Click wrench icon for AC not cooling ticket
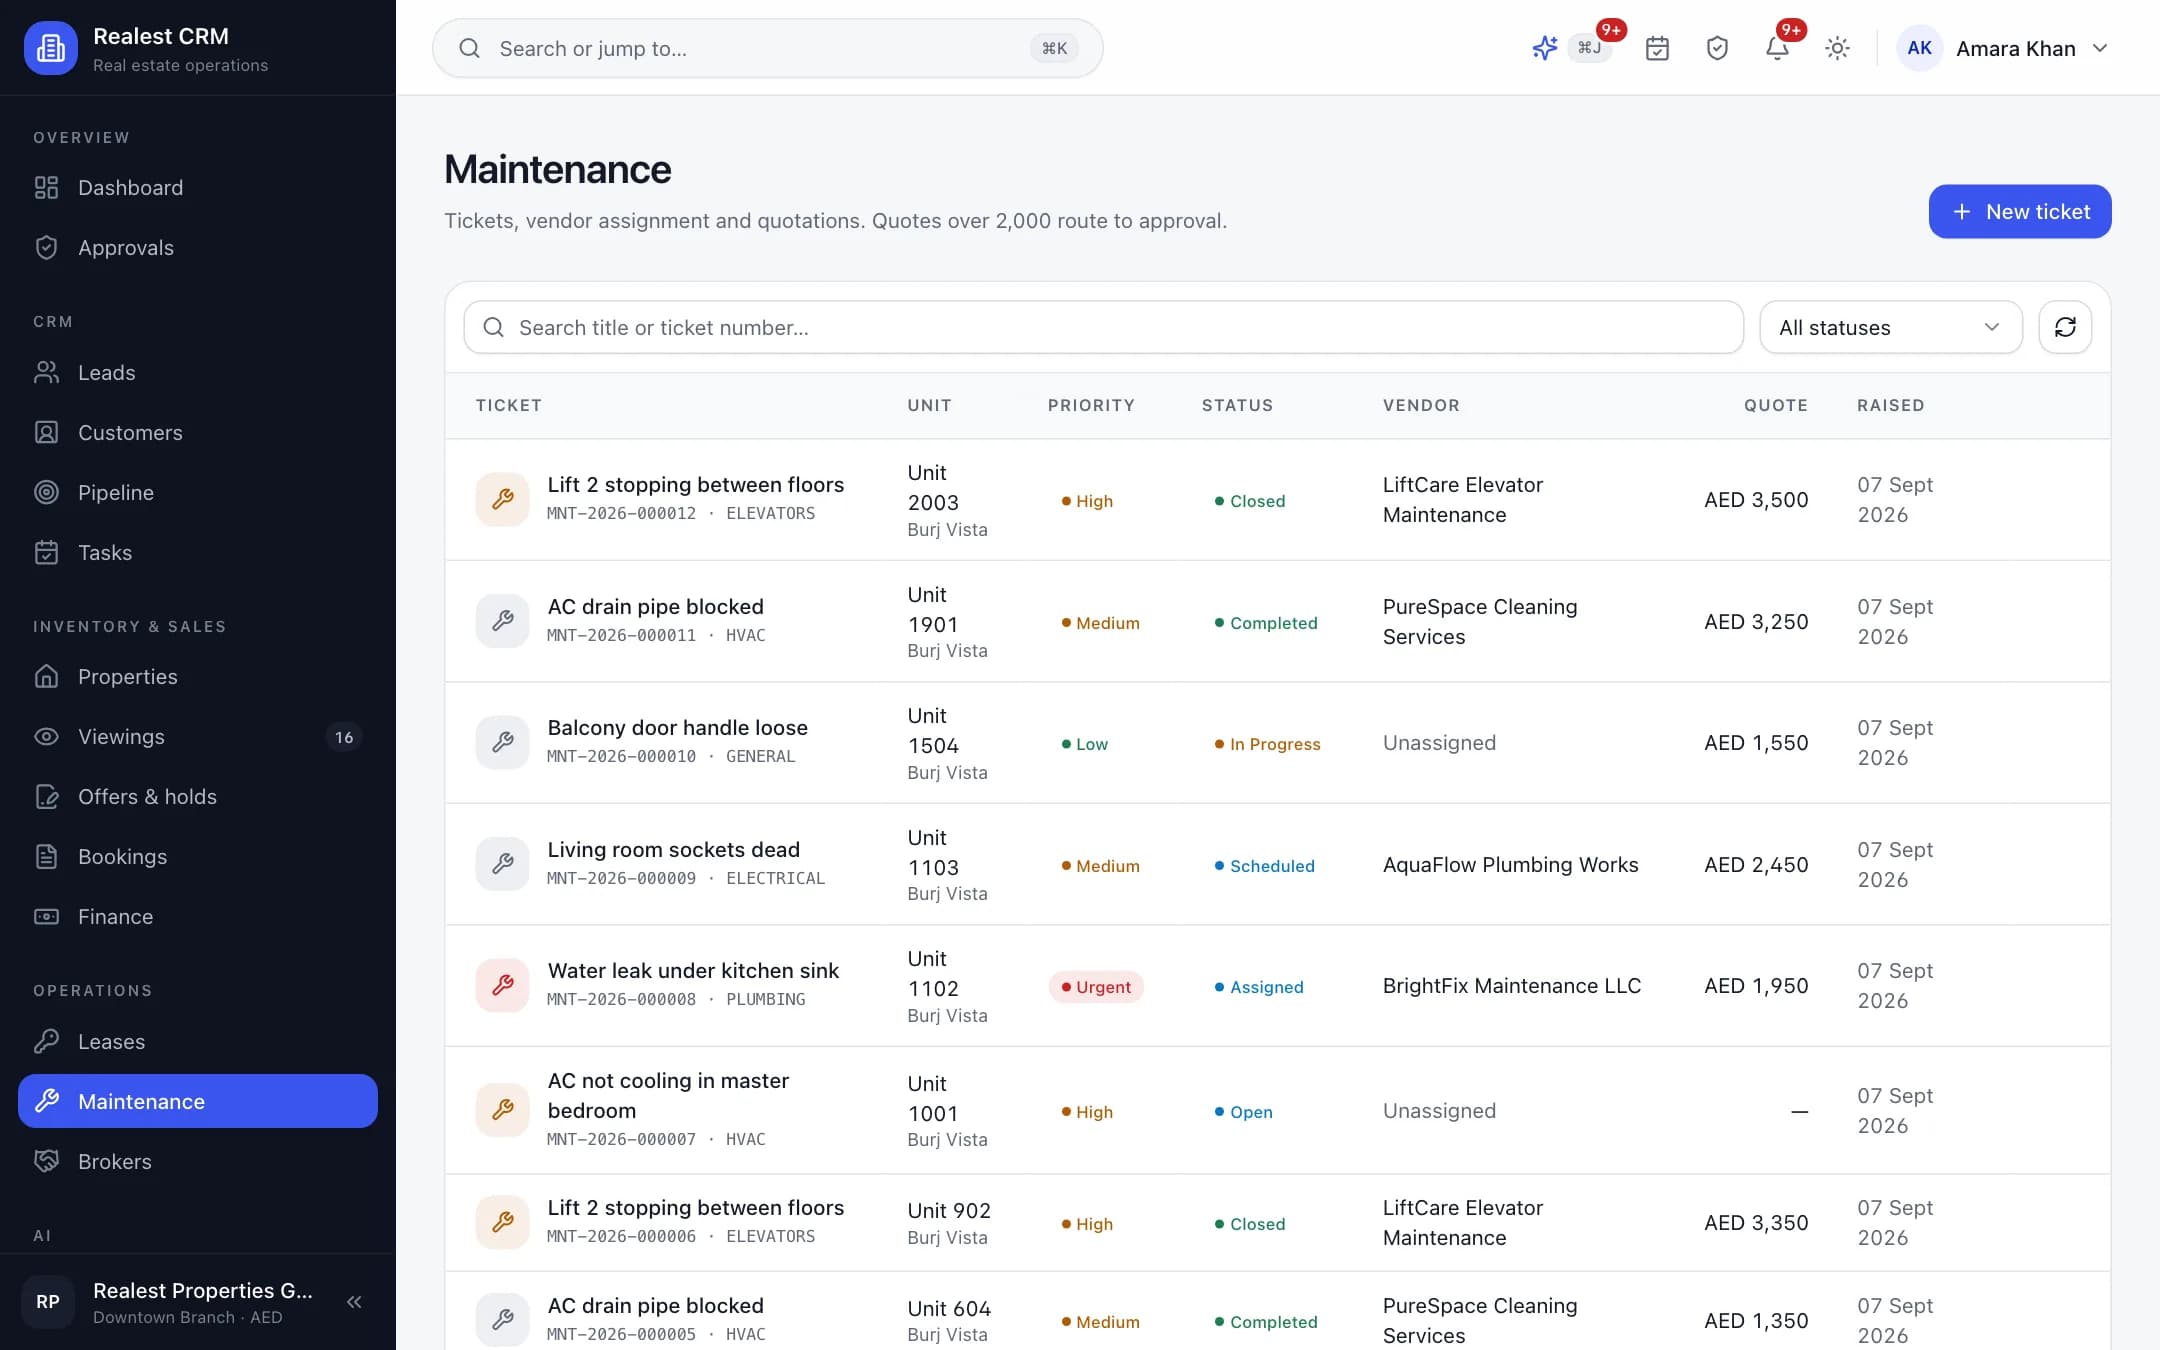 click(502, 1110)
